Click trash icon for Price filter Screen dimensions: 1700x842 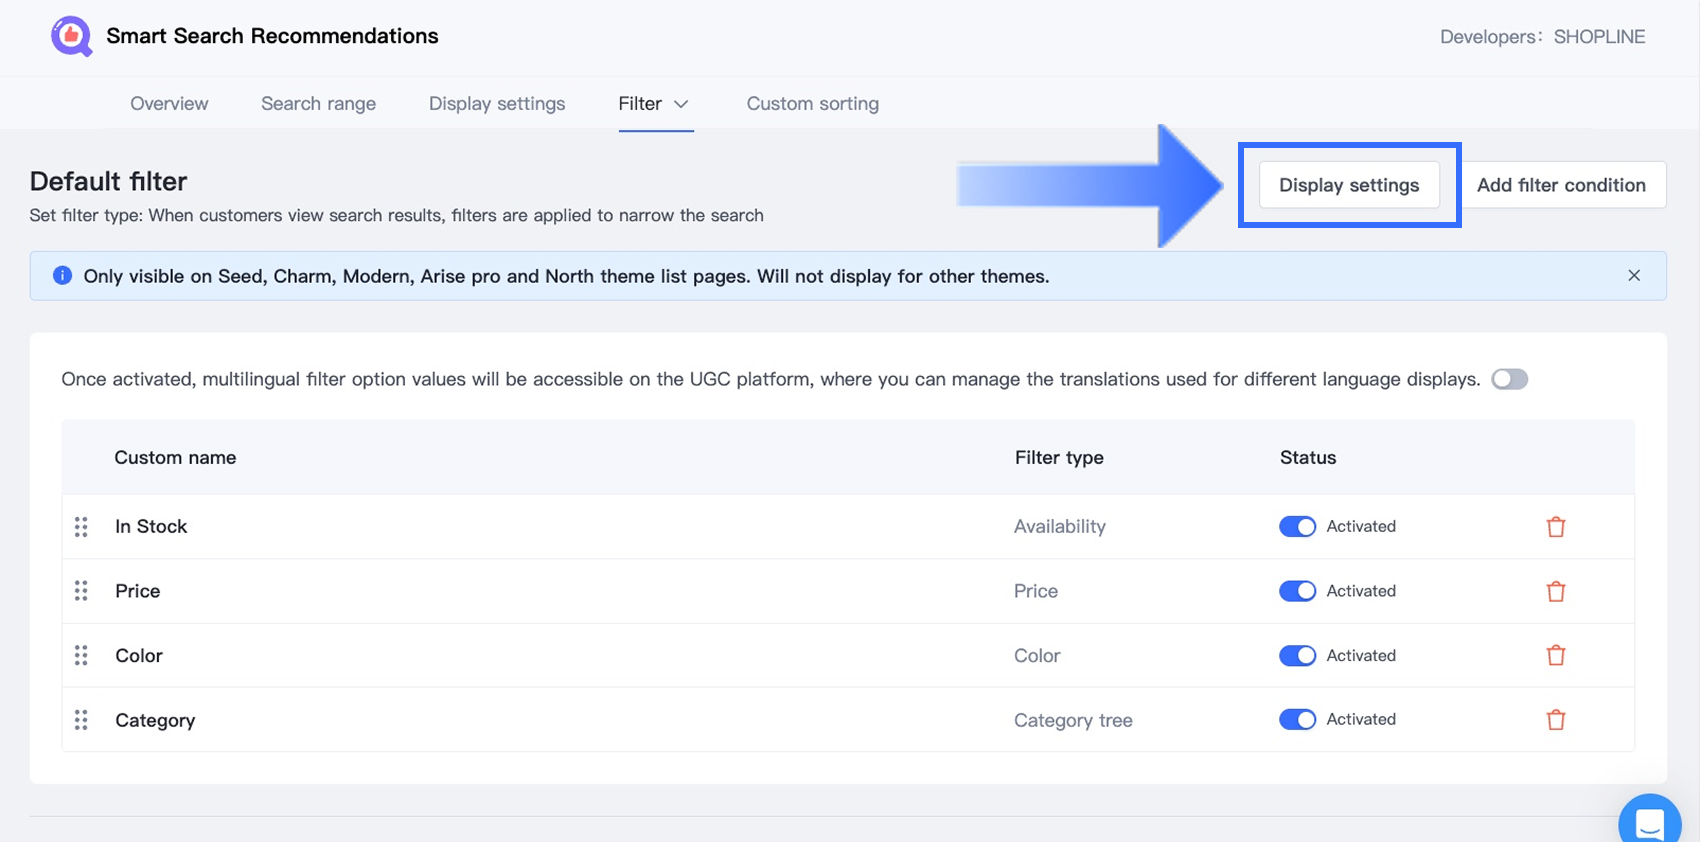(1555, 591)
